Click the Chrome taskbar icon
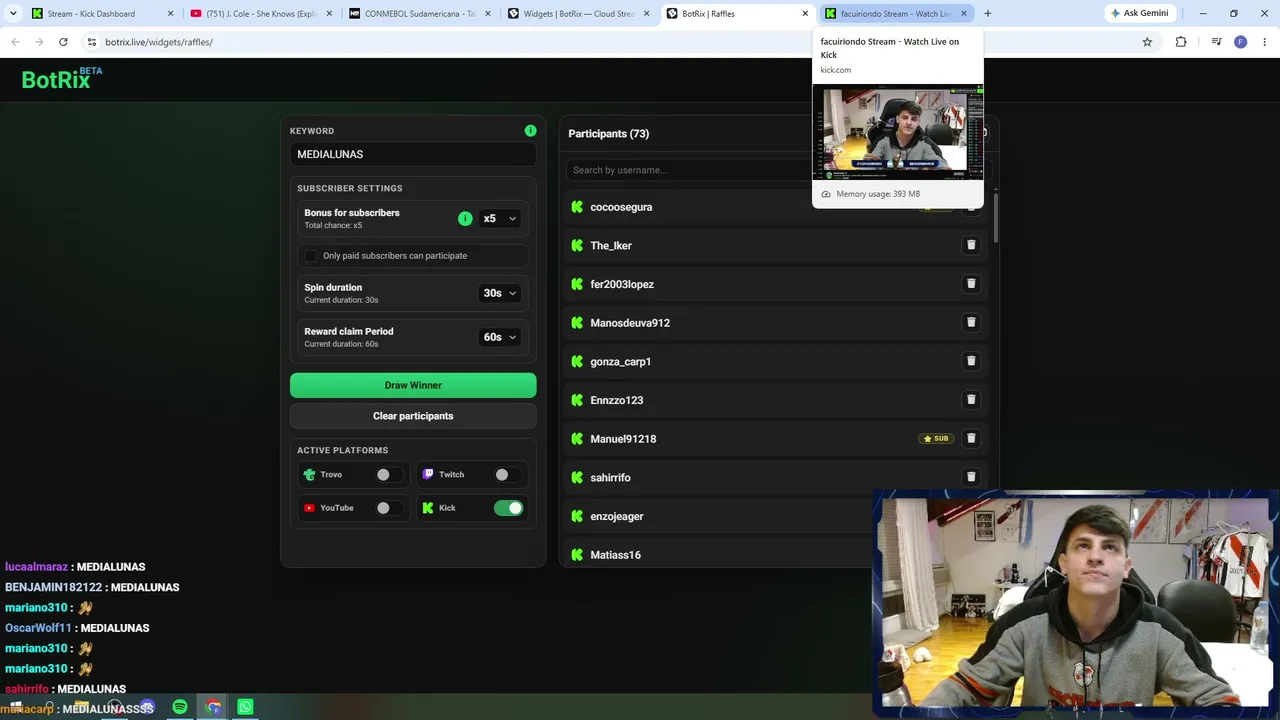 coord(213,707)
